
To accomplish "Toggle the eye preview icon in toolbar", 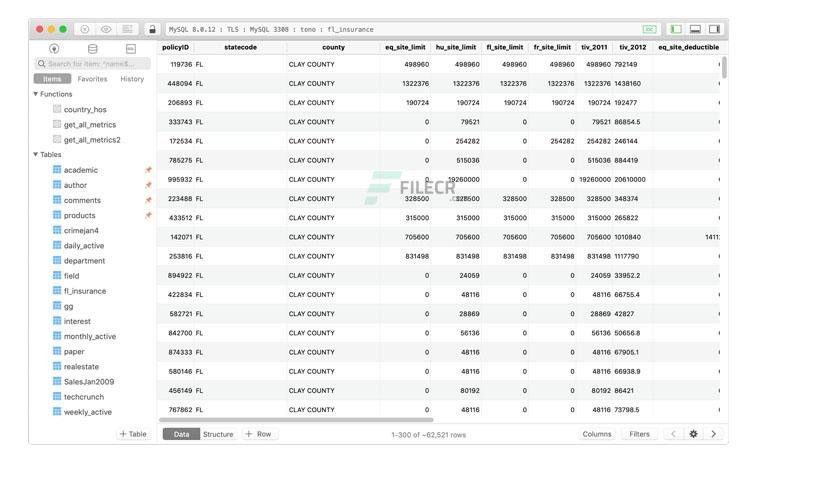I will tap(106, 29).
